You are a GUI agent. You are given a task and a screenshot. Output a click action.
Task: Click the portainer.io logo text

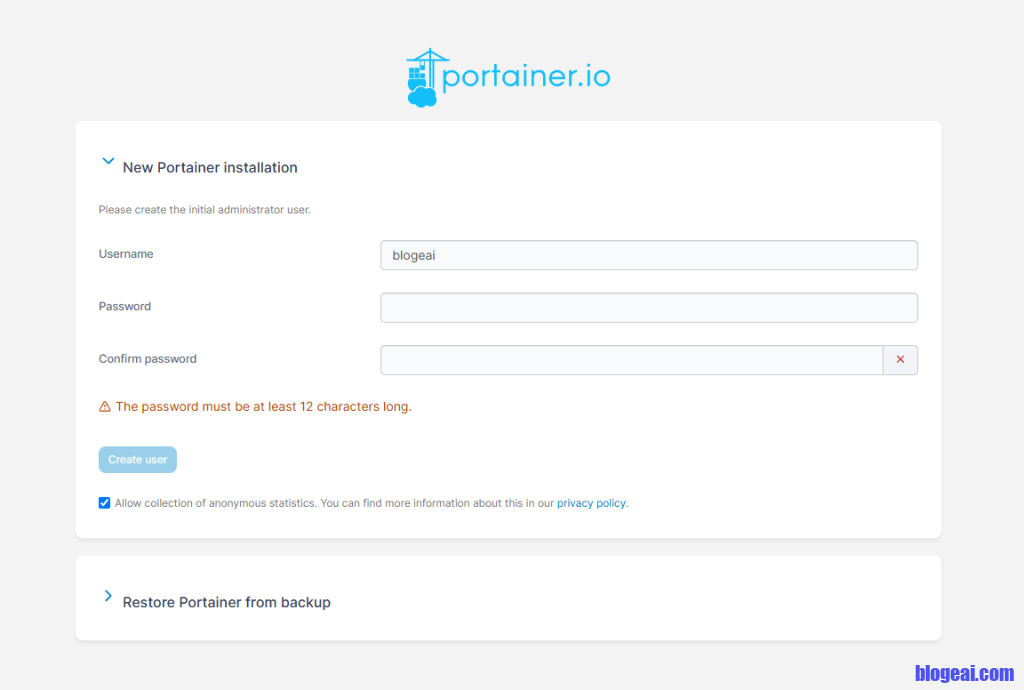pos(526,77)
